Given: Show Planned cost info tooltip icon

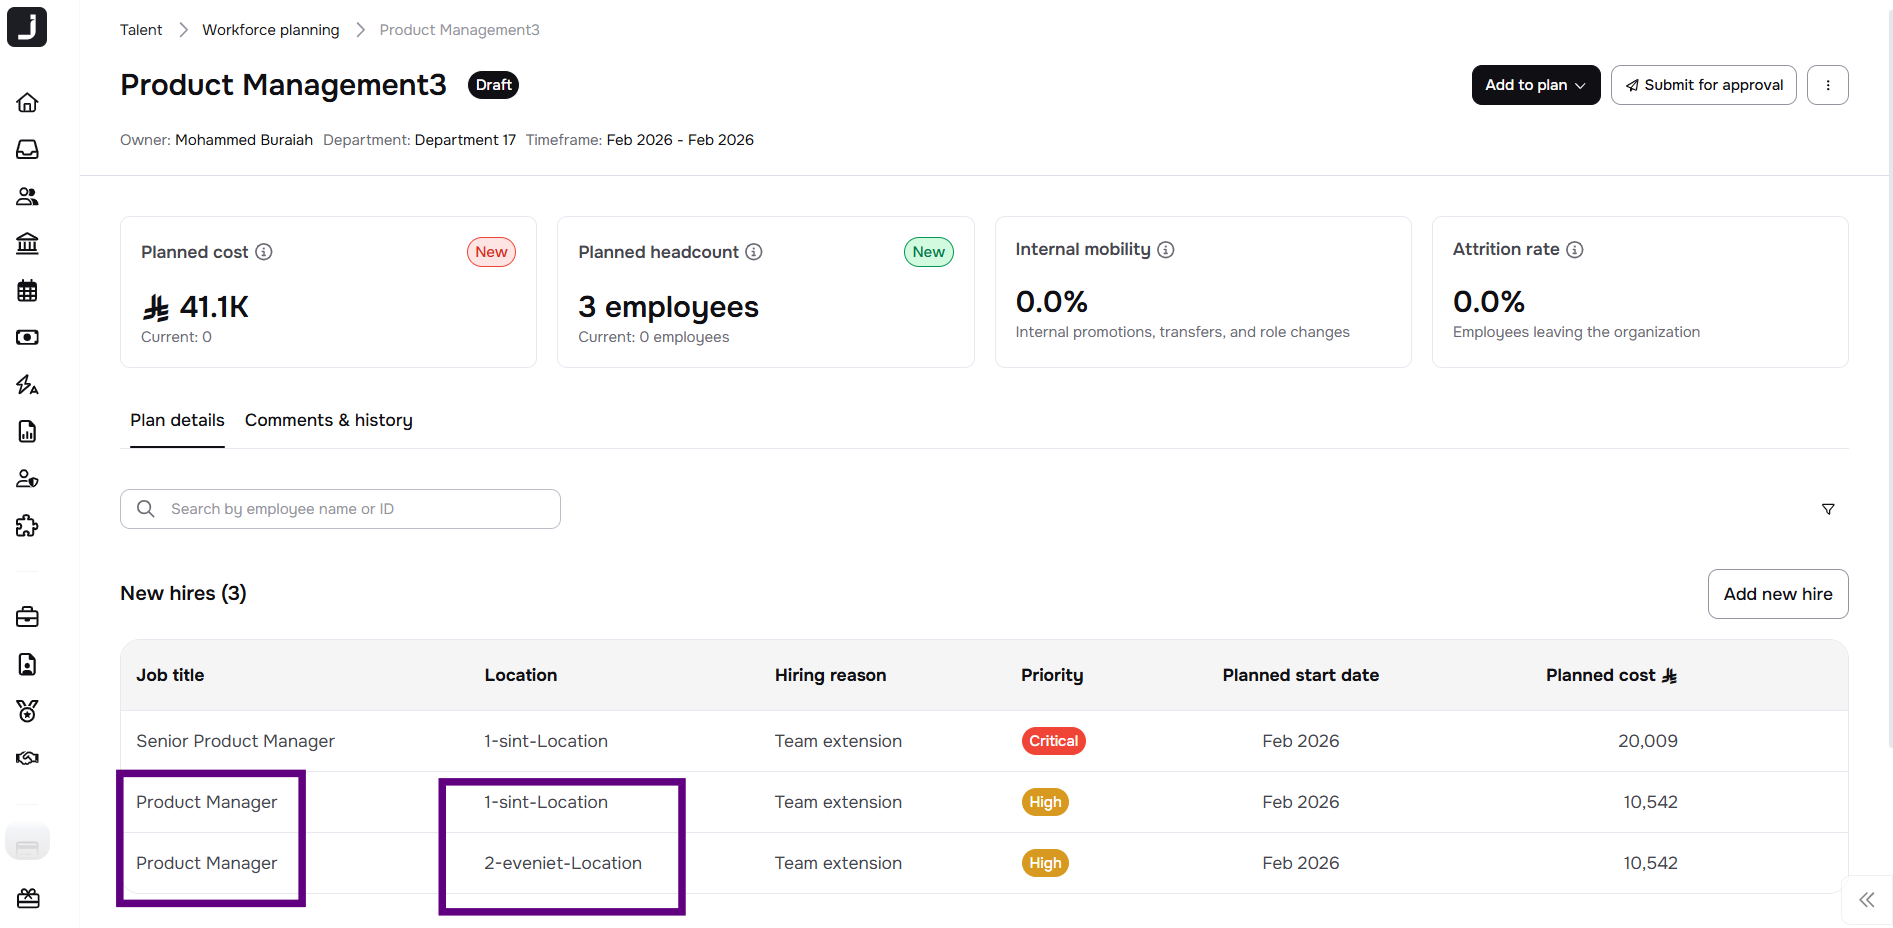Looking at the screenshot, I should tap(264, 252).
